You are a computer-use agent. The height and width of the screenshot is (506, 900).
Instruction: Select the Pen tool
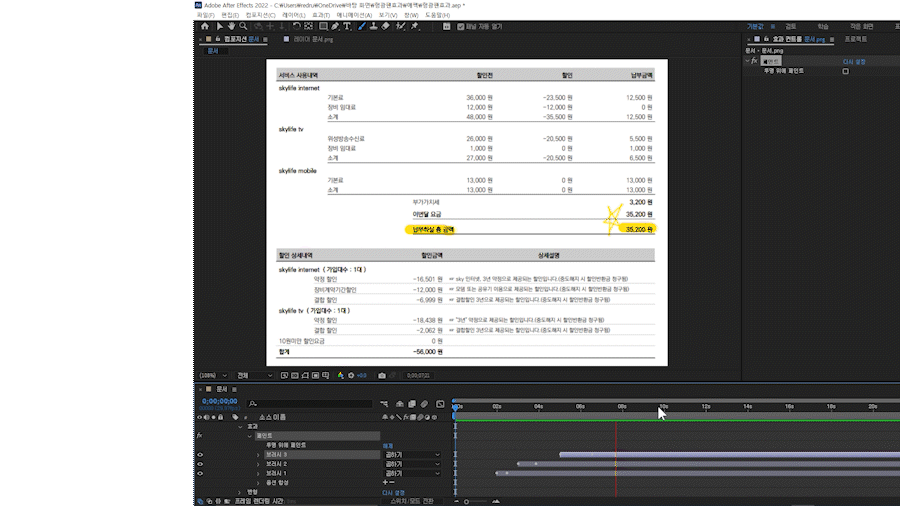coord(335,26)
